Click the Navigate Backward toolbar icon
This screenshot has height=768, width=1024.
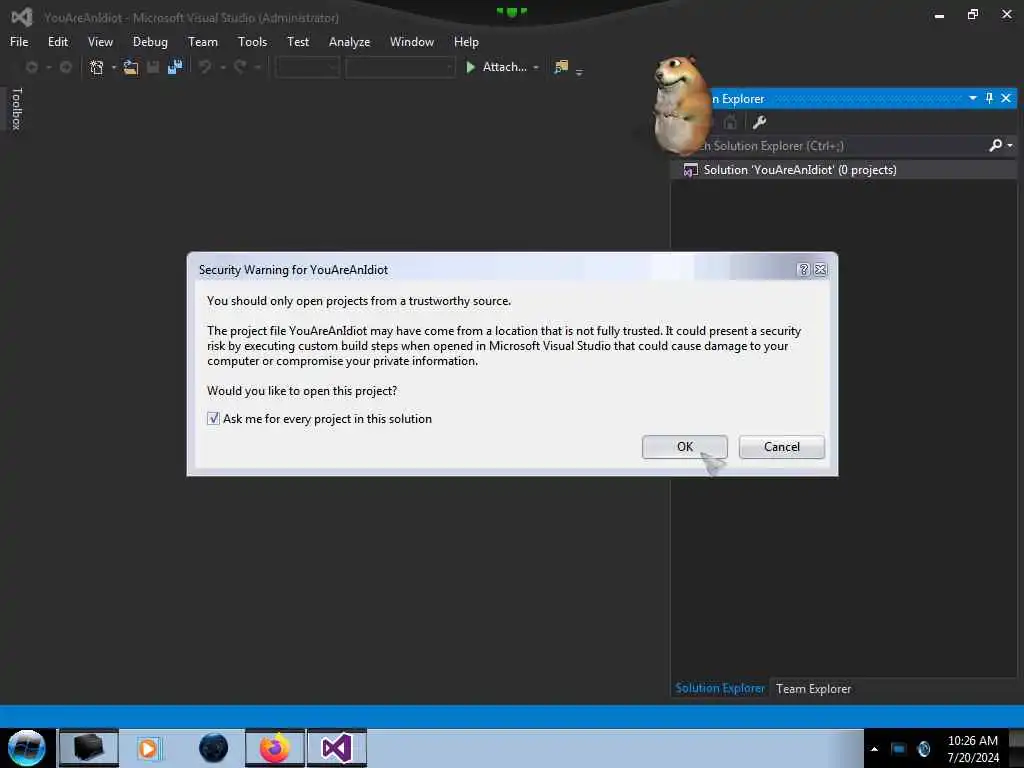pos(31,67)
